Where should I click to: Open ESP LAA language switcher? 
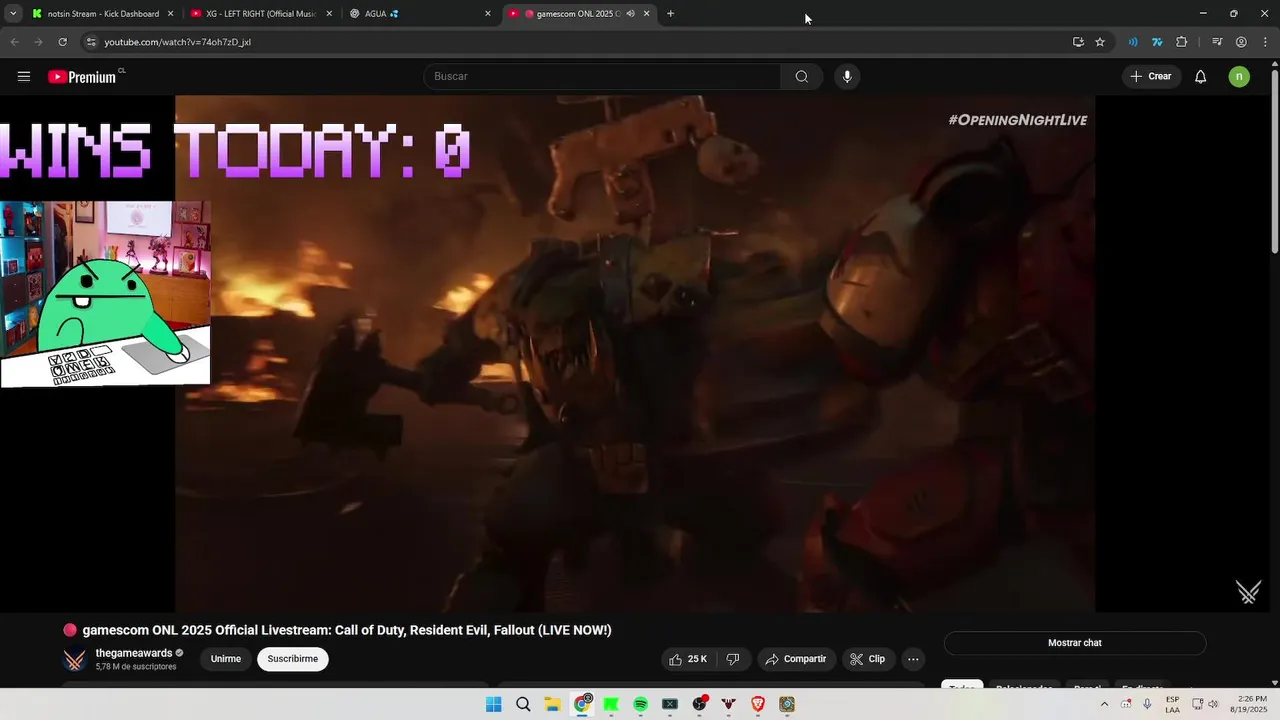pos(1172,704)
